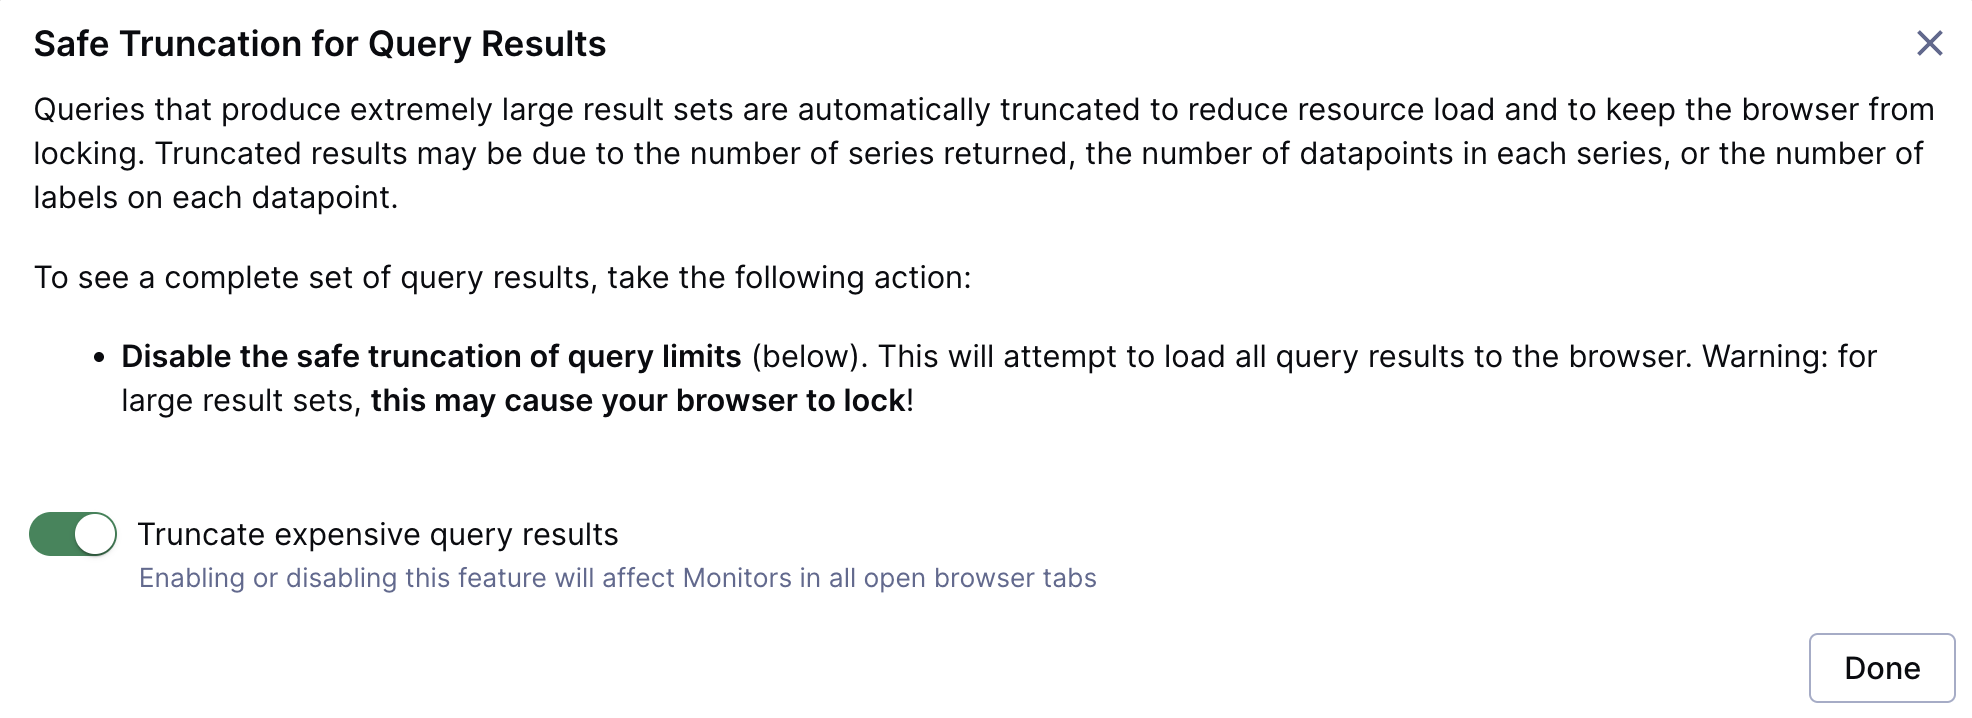Select the Safe Truncation for Query Results title

(x=320, y=43)
